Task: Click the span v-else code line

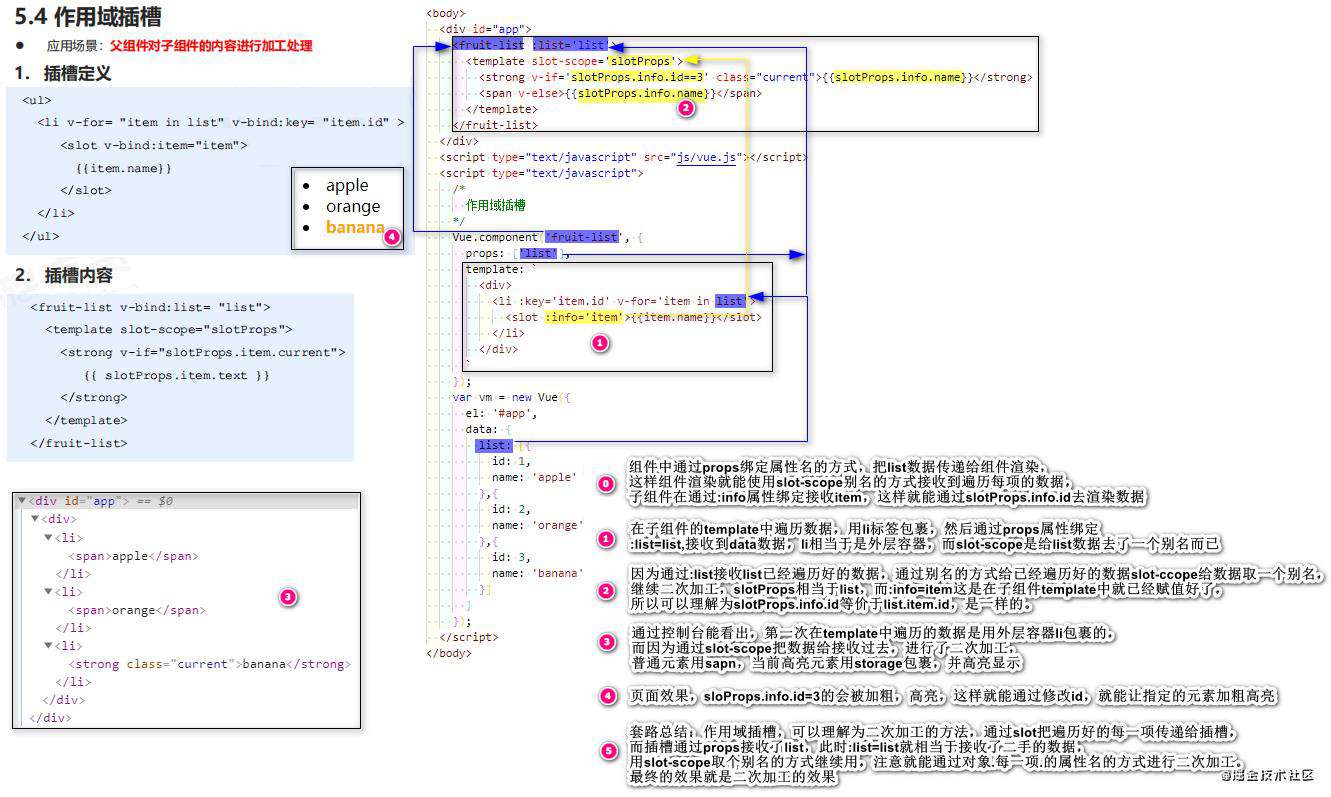Action: [x=620, y=93]
